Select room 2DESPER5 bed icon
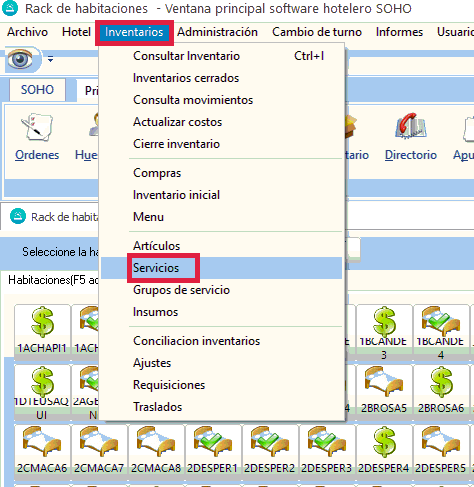 (x=441, y=442)
